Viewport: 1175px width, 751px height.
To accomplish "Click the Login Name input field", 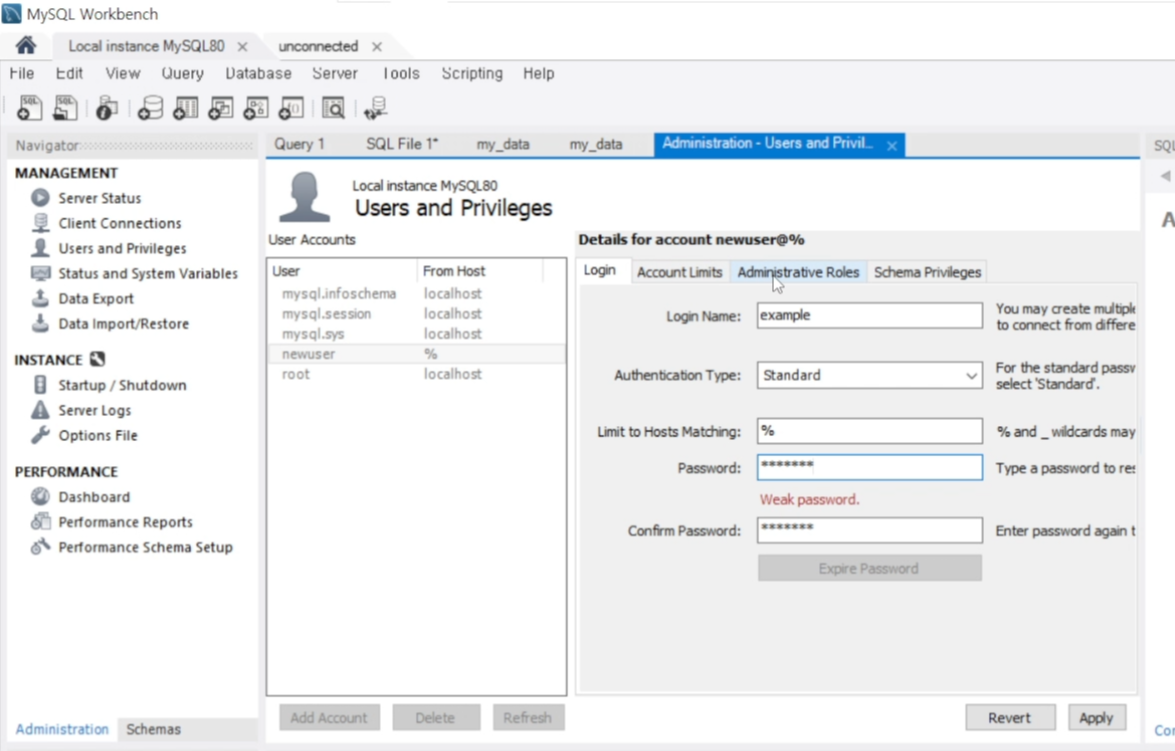I will point(869,316).
